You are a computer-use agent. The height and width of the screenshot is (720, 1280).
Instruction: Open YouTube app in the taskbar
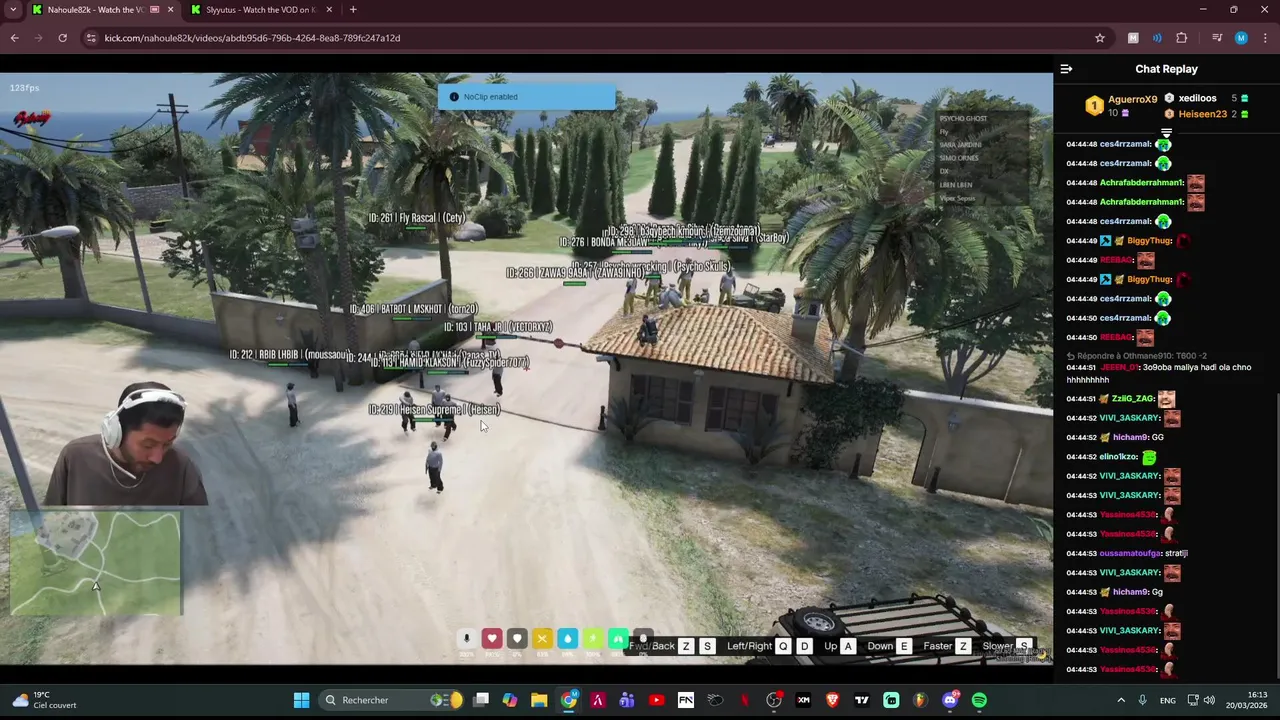tap(656, 700)
